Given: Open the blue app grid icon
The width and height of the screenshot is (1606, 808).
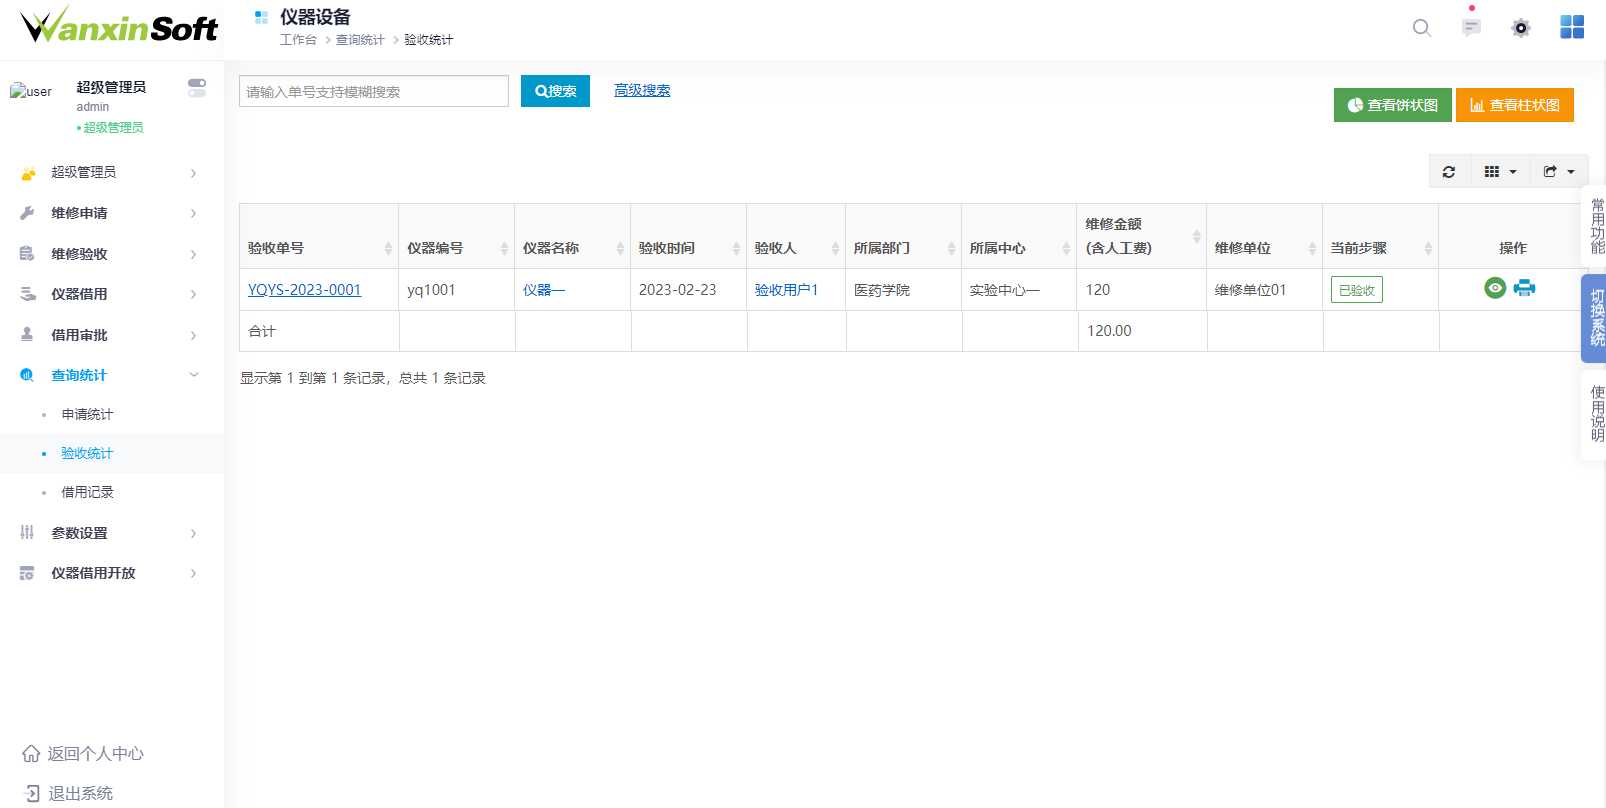Looking at the screenshot, I should tap(1572, 27).
